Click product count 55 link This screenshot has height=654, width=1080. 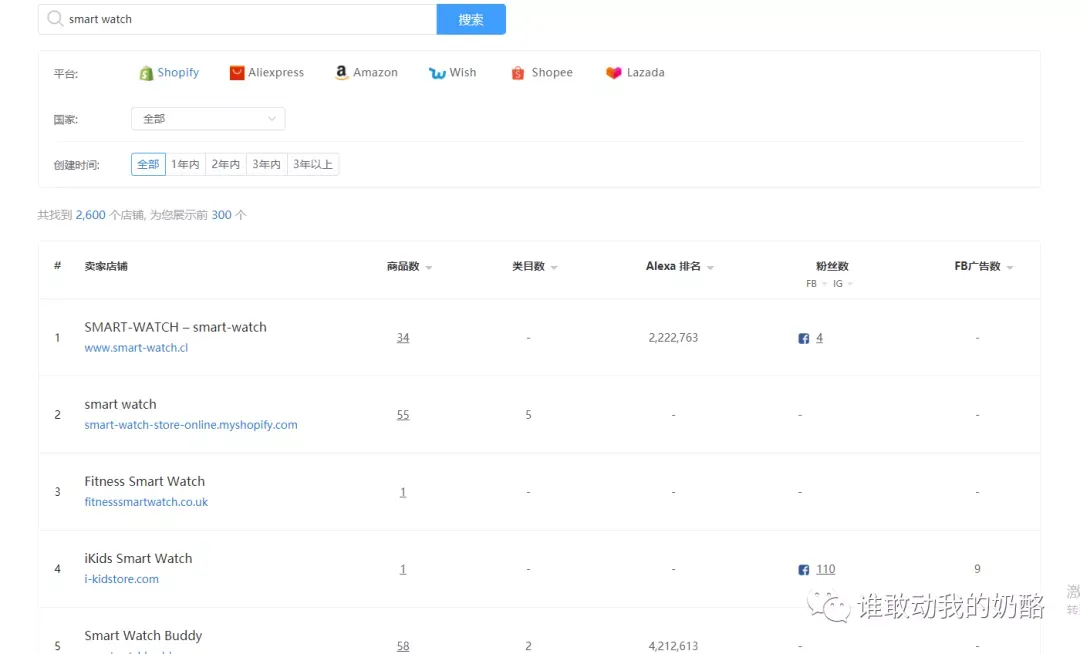point(403,415)
